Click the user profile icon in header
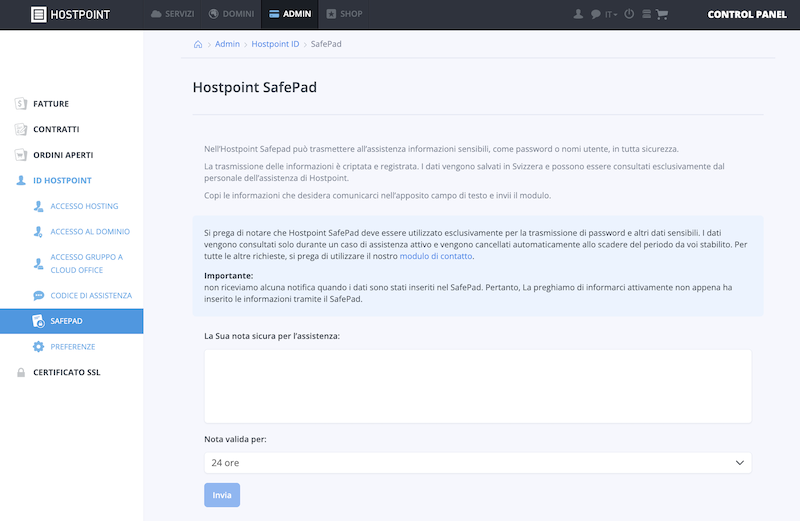This screenshot has height=521, width=800. click(x=578, y=14)
